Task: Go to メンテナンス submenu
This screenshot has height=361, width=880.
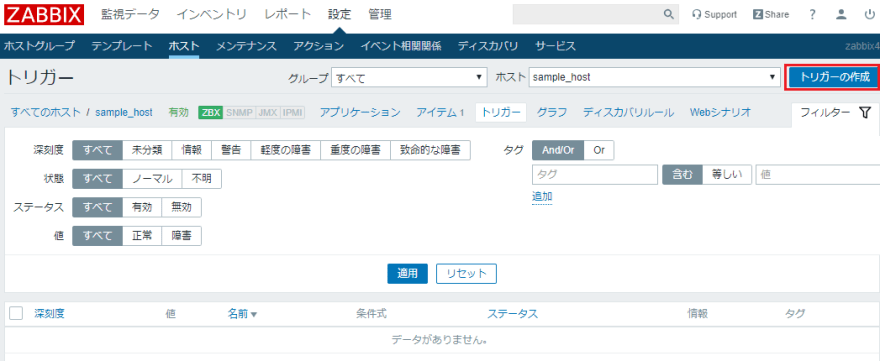Action: click(246, 46)
